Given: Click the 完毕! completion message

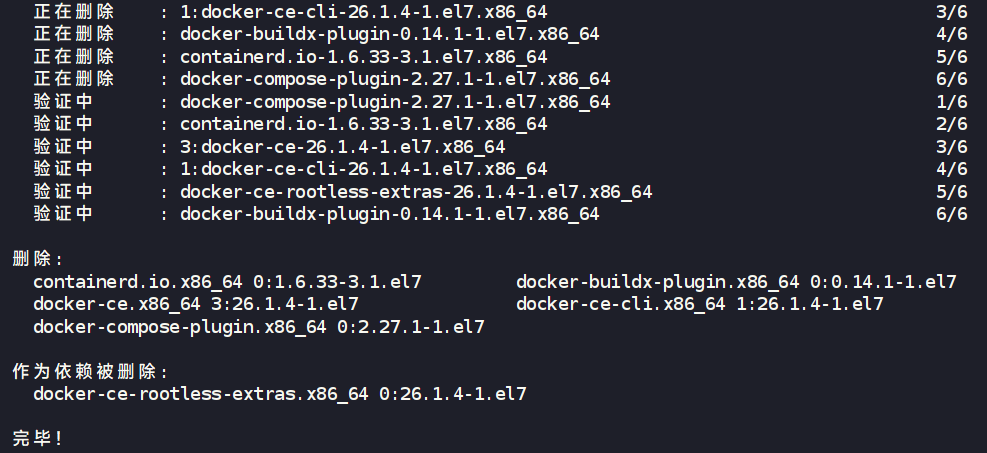Looking at the screenshot, I should pyautogui.click(x=38, y=438).
